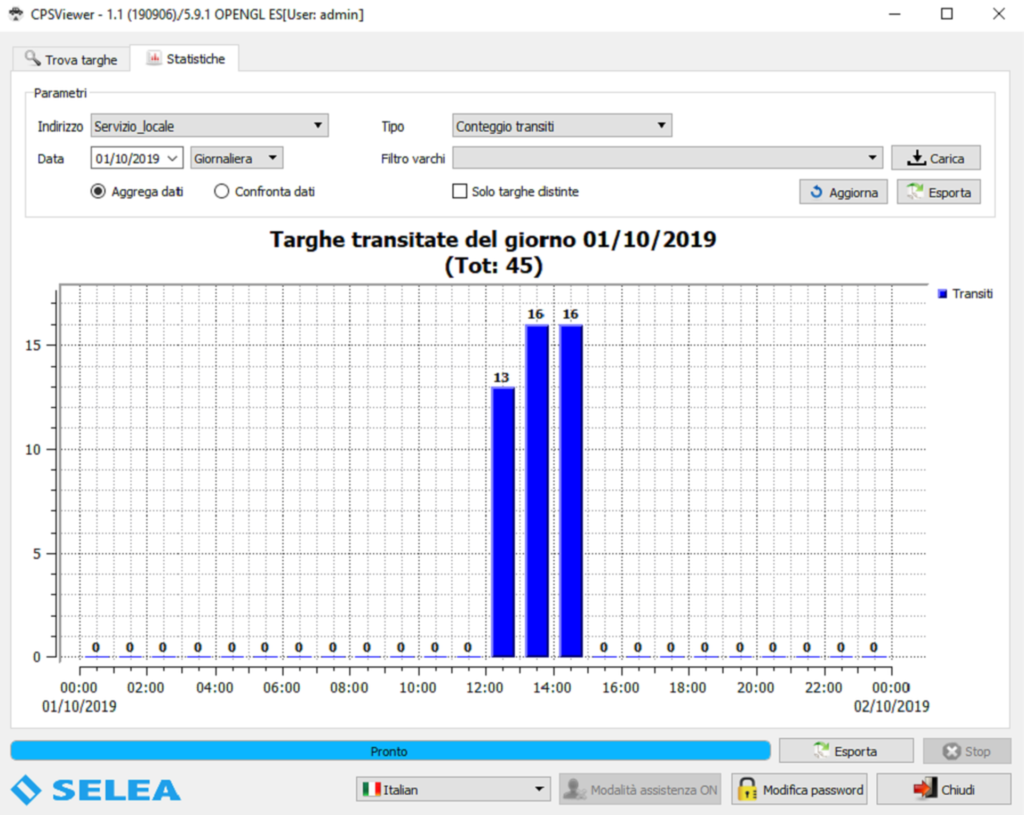Click the user icon in Modalità assistenza
The width and height of the screenshot is (1024, 815).
[x=574, y=789]
